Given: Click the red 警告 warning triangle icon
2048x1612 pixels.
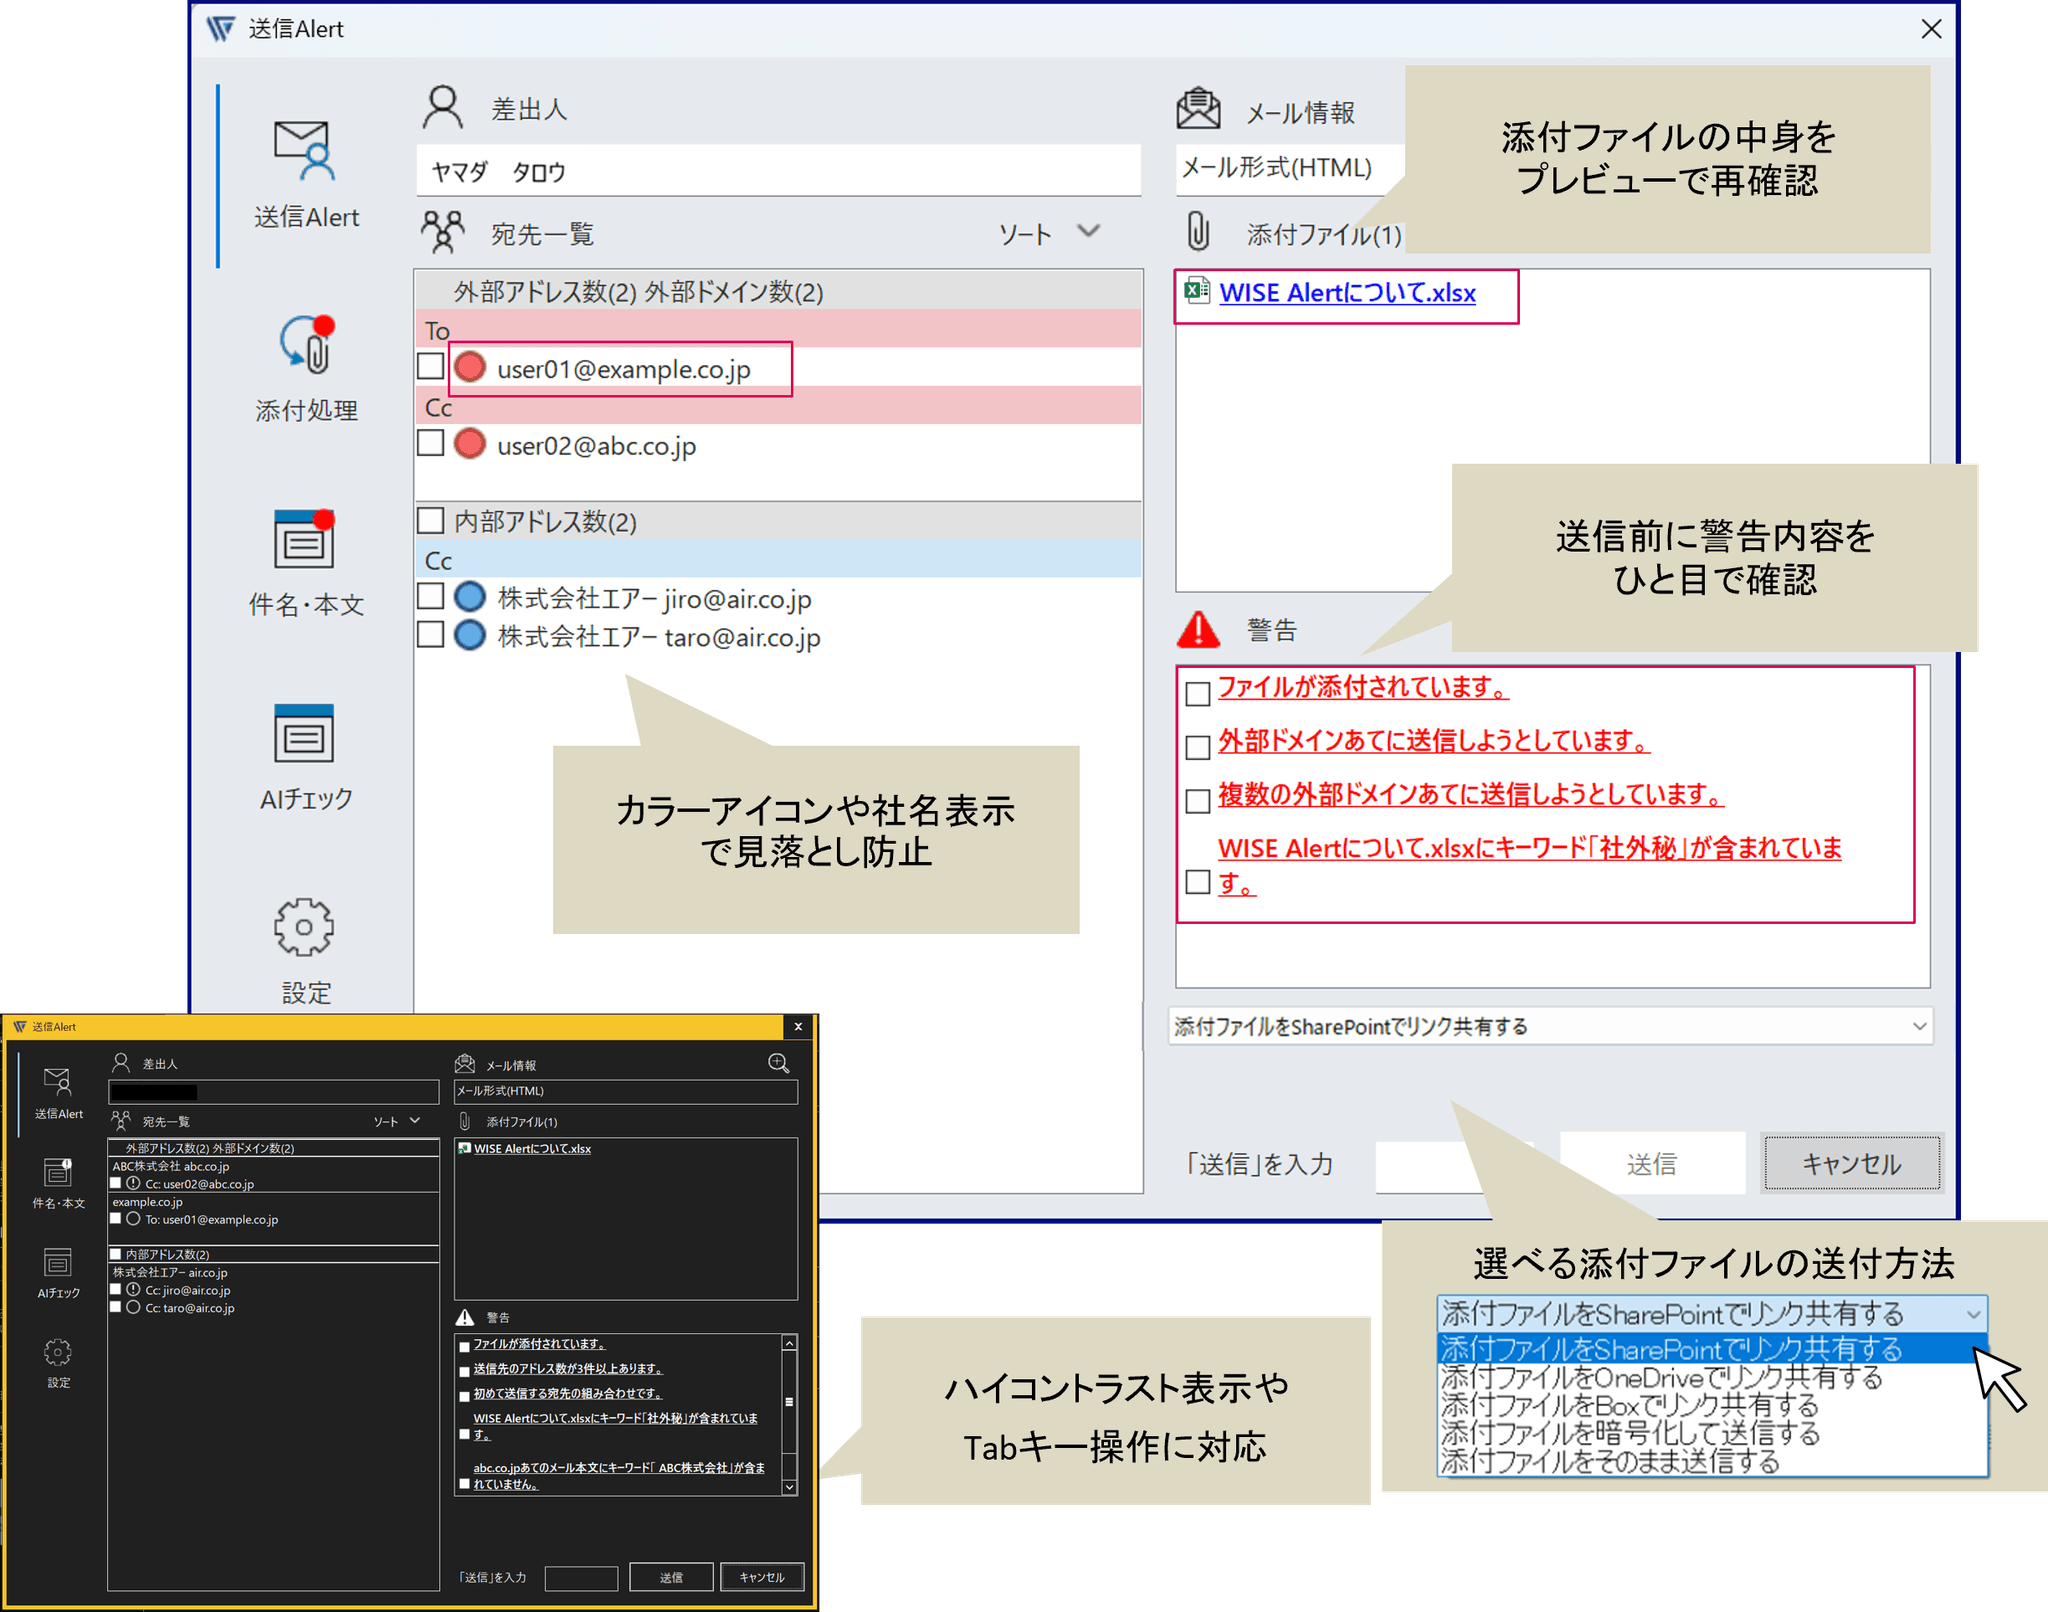Looking at the screenshot, I should [x=1198, y=629].
